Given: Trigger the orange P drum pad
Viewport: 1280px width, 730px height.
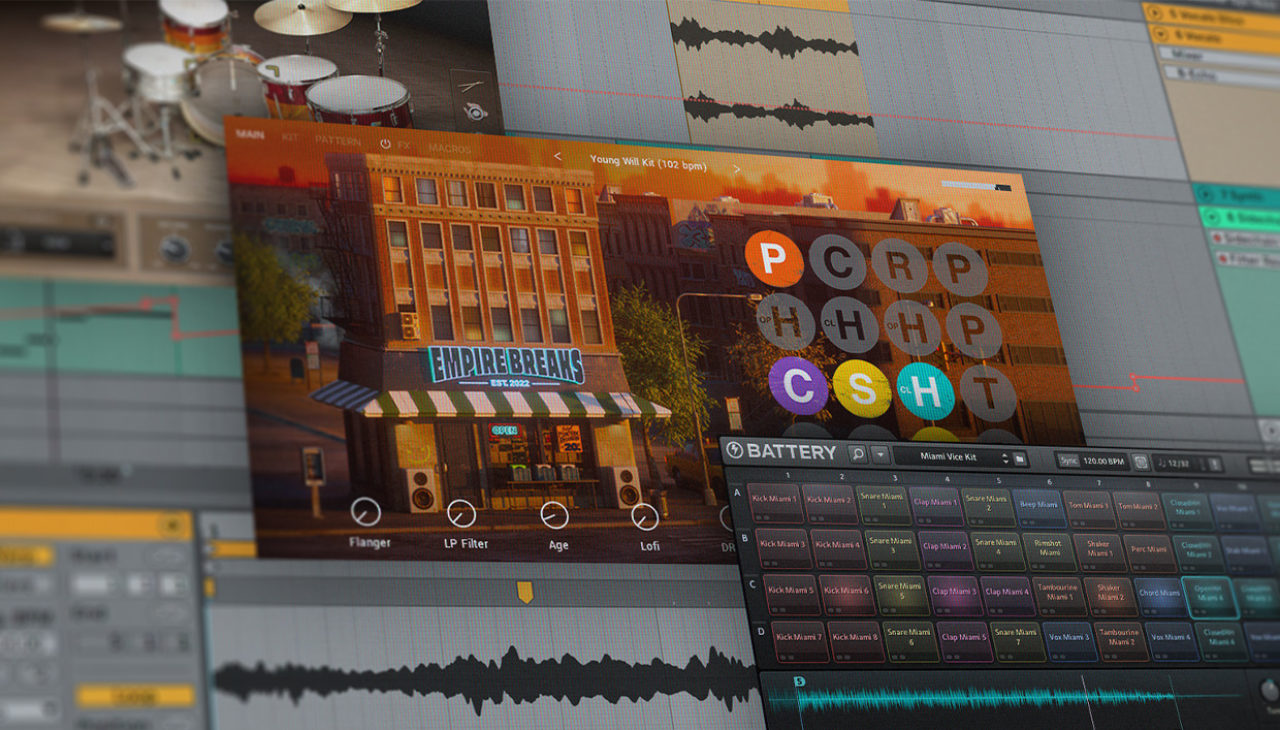Looking at the screenshot, I should pos(773,258).
